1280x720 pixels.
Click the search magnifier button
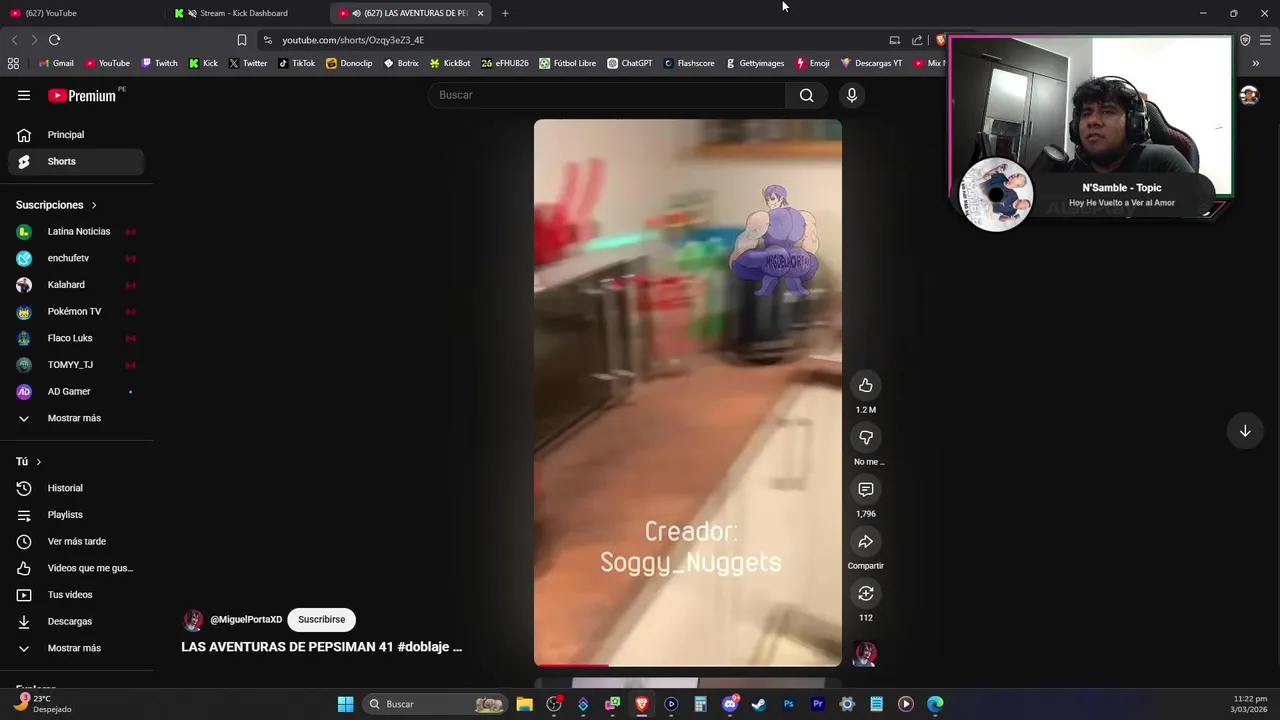tap(806, 95)
